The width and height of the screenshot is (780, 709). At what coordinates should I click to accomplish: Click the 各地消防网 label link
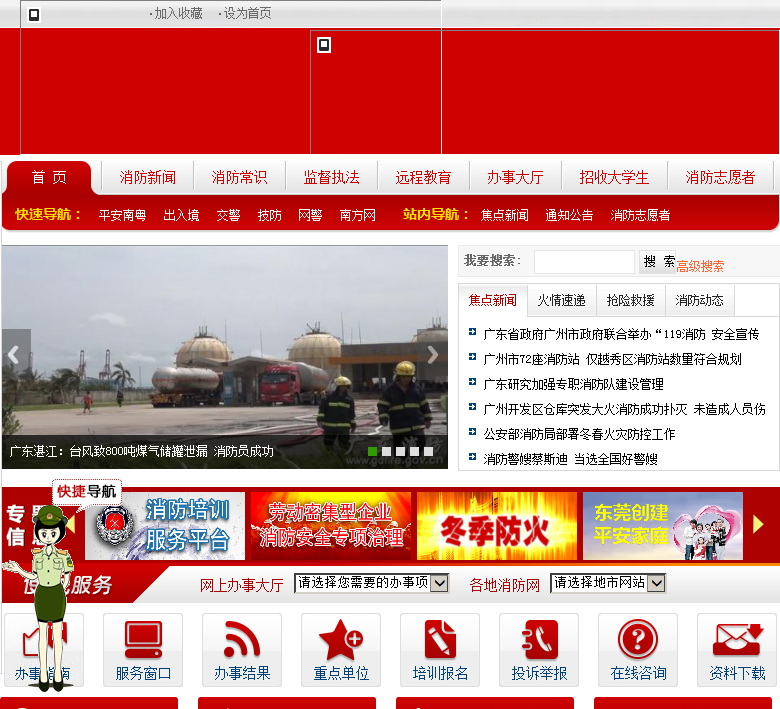tap(504, 585)
